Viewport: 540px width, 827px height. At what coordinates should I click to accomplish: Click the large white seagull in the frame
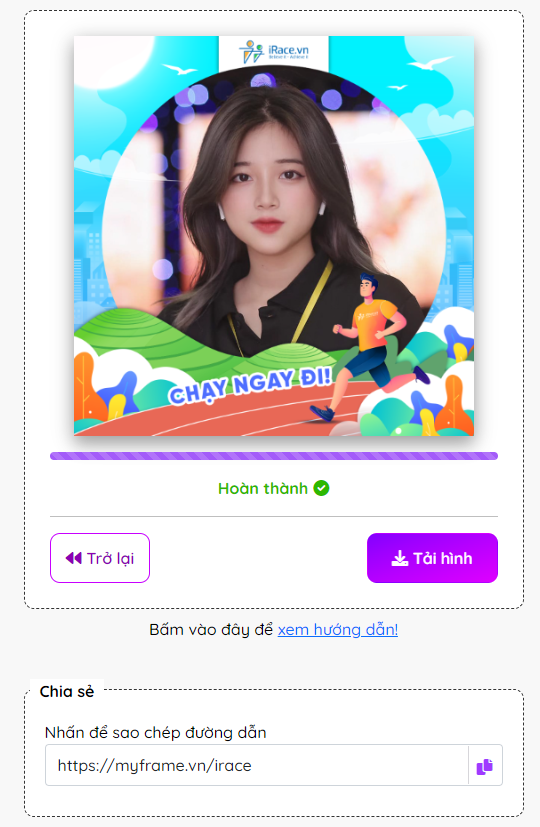tap(430, 63)
